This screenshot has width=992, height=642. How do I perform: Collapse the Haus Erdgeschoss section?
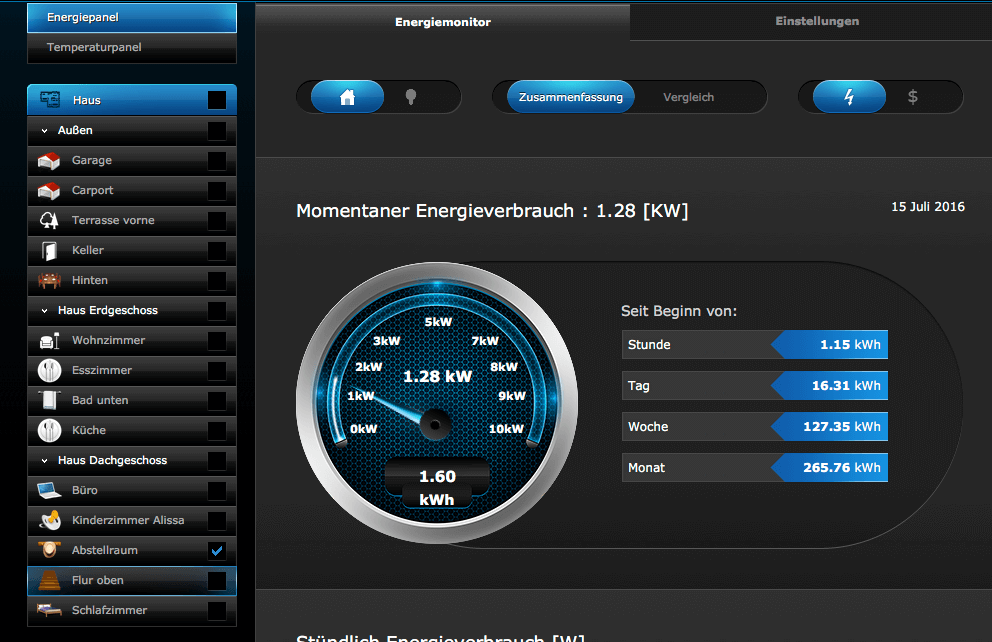point(44,310)
